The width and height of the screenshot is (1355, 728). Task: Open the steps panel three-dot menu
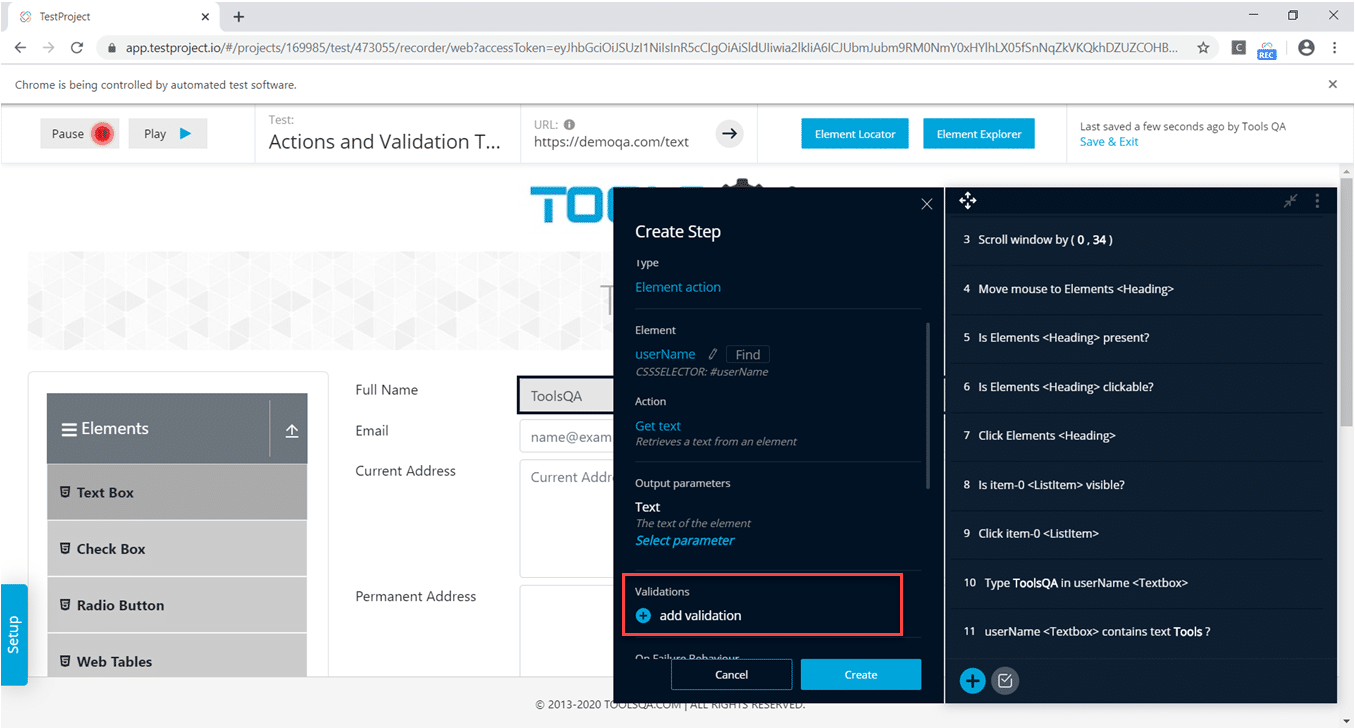point(1317,201)
